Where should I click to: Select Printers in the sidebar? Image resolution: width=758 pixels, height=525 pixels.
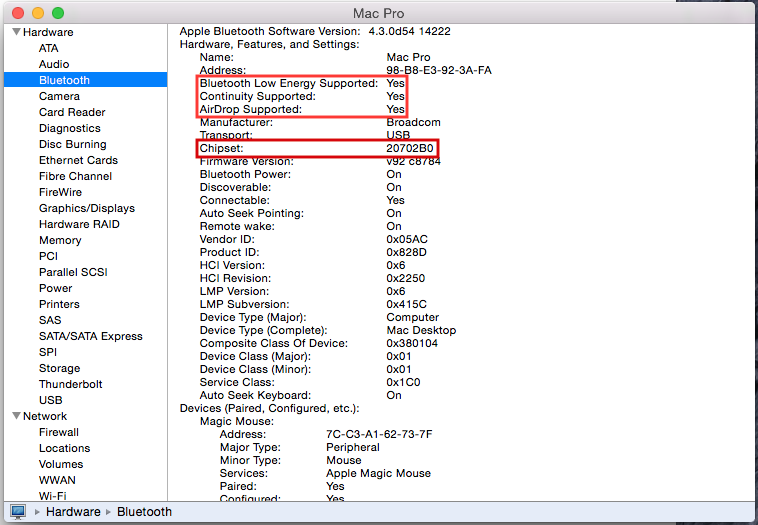pos(59,304)
